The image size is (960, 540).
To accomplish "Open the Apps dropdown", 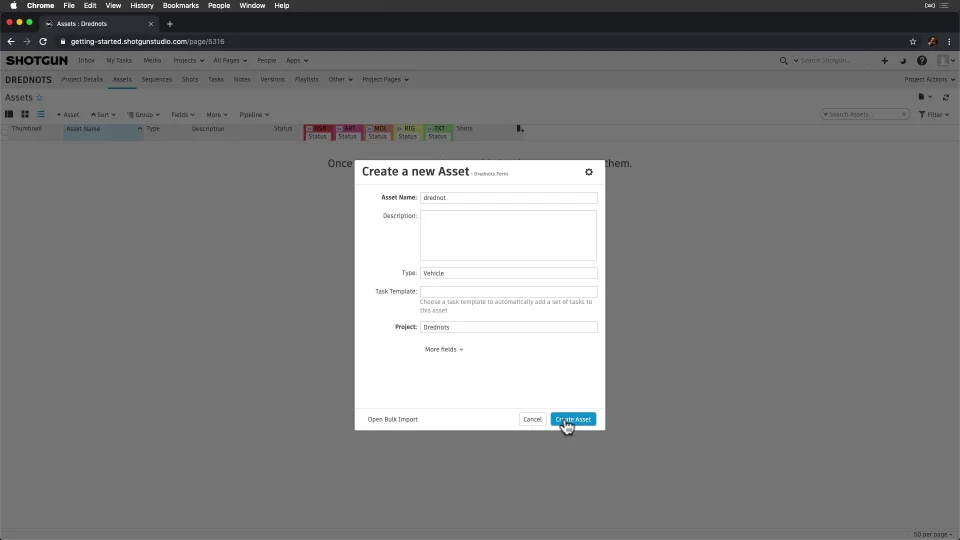I will [297, 61].
